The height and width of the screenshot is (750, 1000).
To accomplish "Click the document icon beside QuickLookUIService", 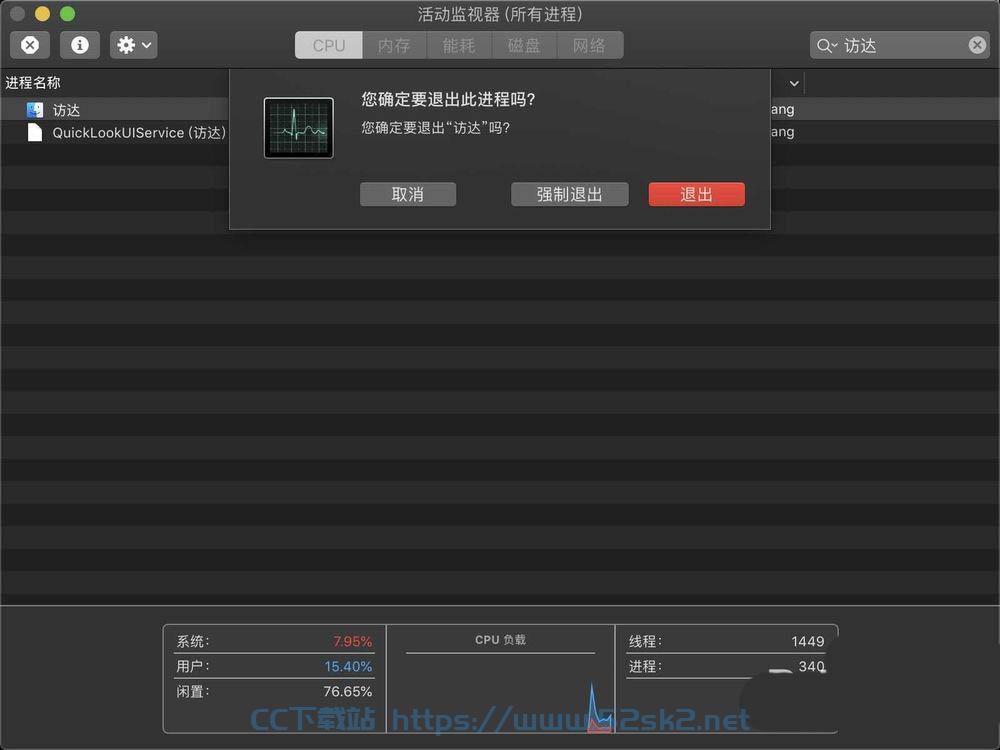I will coord(35,133).
